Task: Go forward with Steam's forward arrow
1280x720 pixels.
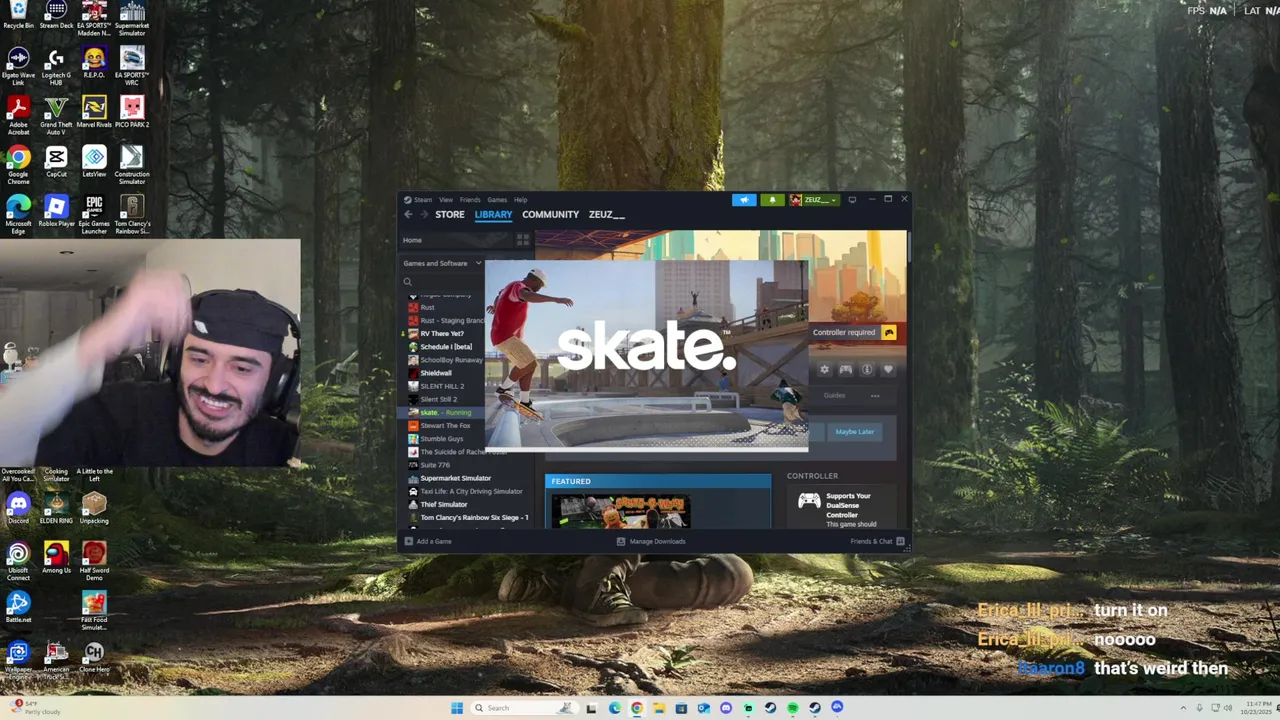Action: (x=424, y=215)
